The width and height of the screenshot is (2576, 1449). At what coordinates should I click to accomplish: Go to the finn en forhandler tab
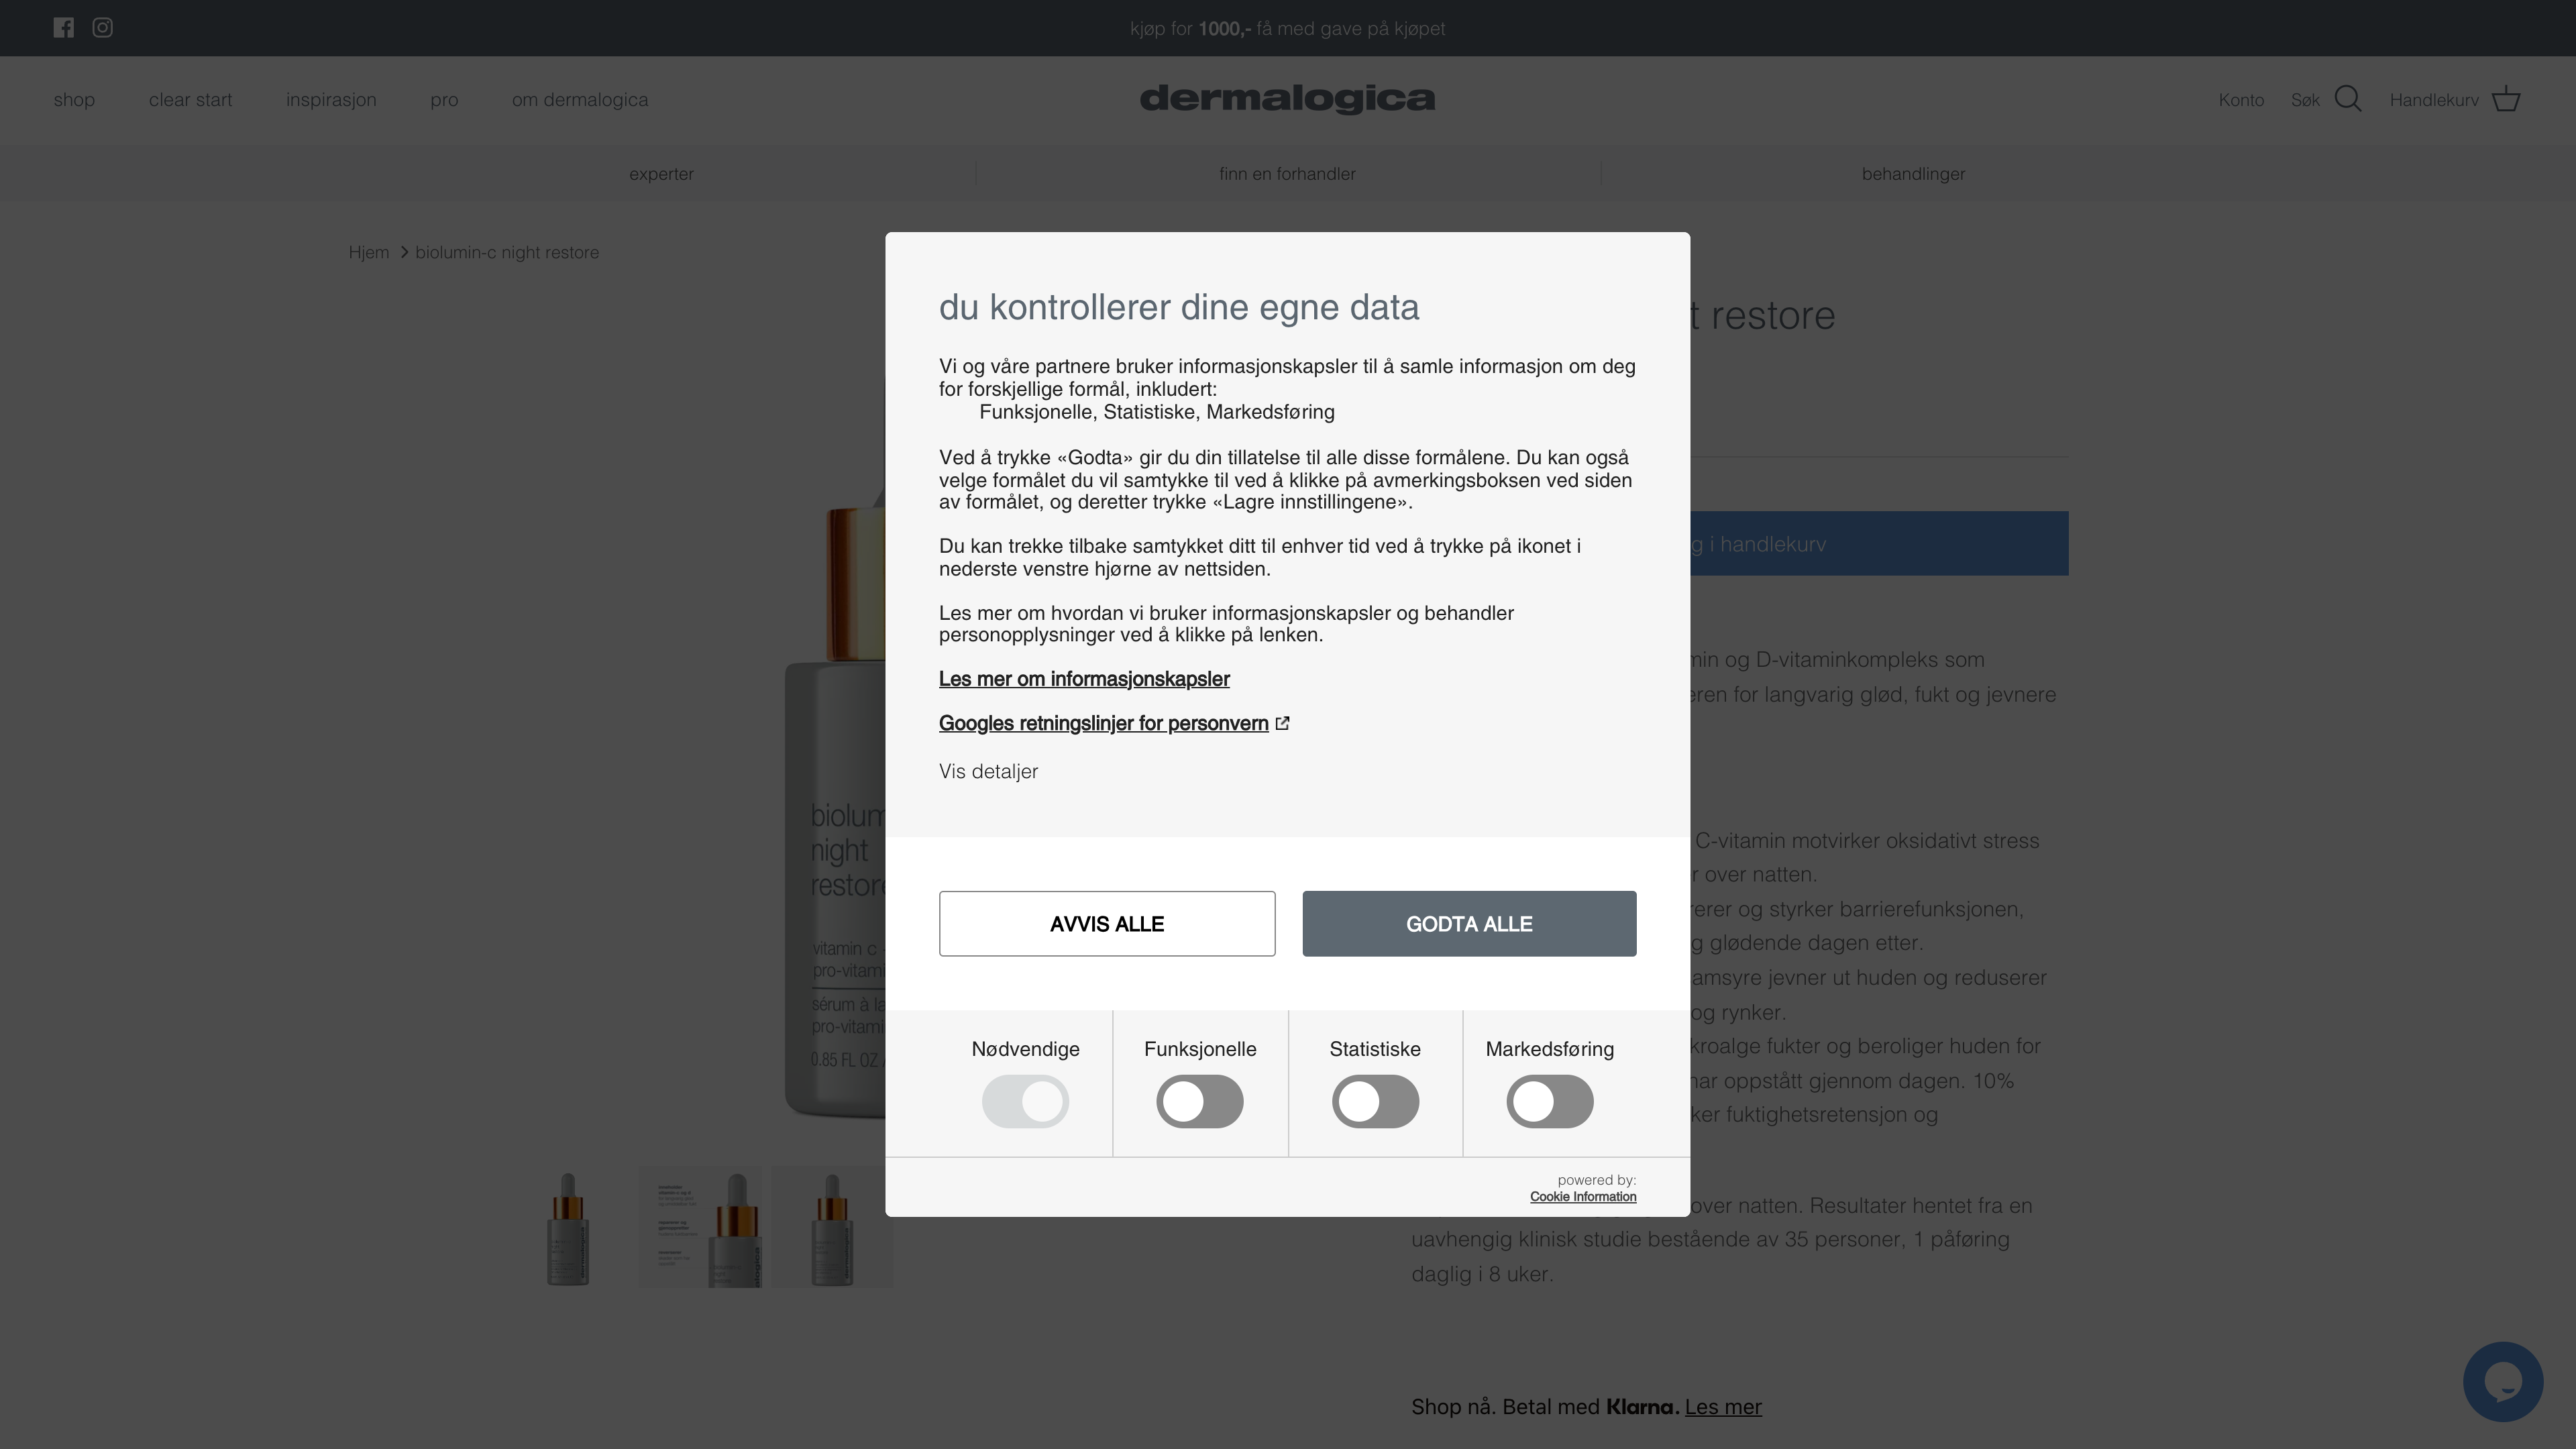coord(1287,173)
